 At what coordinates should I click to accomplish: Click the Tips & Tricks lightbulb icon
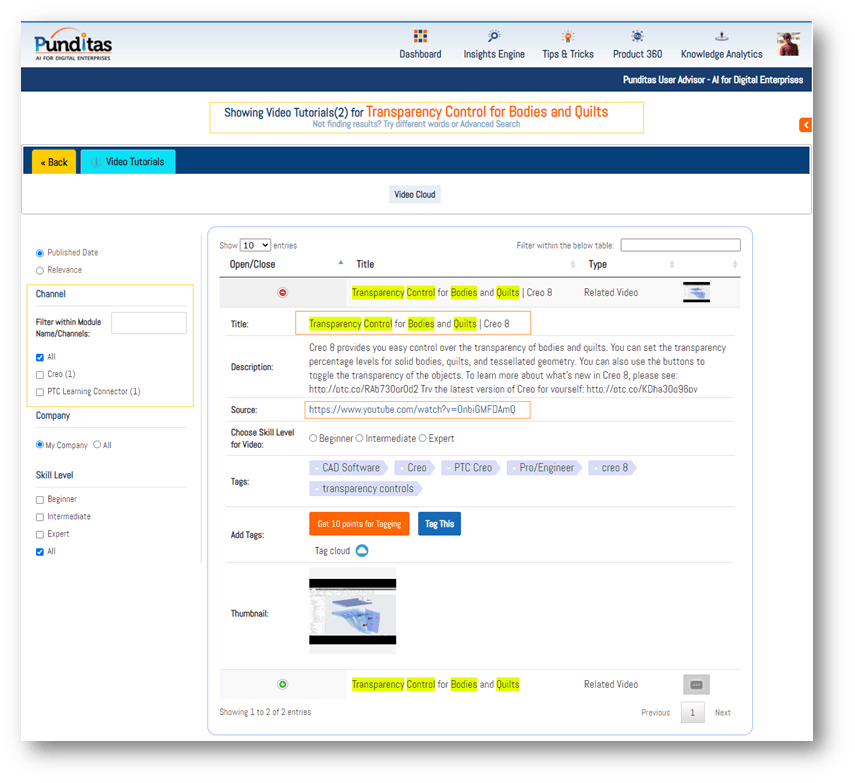(x=568, y=37)
